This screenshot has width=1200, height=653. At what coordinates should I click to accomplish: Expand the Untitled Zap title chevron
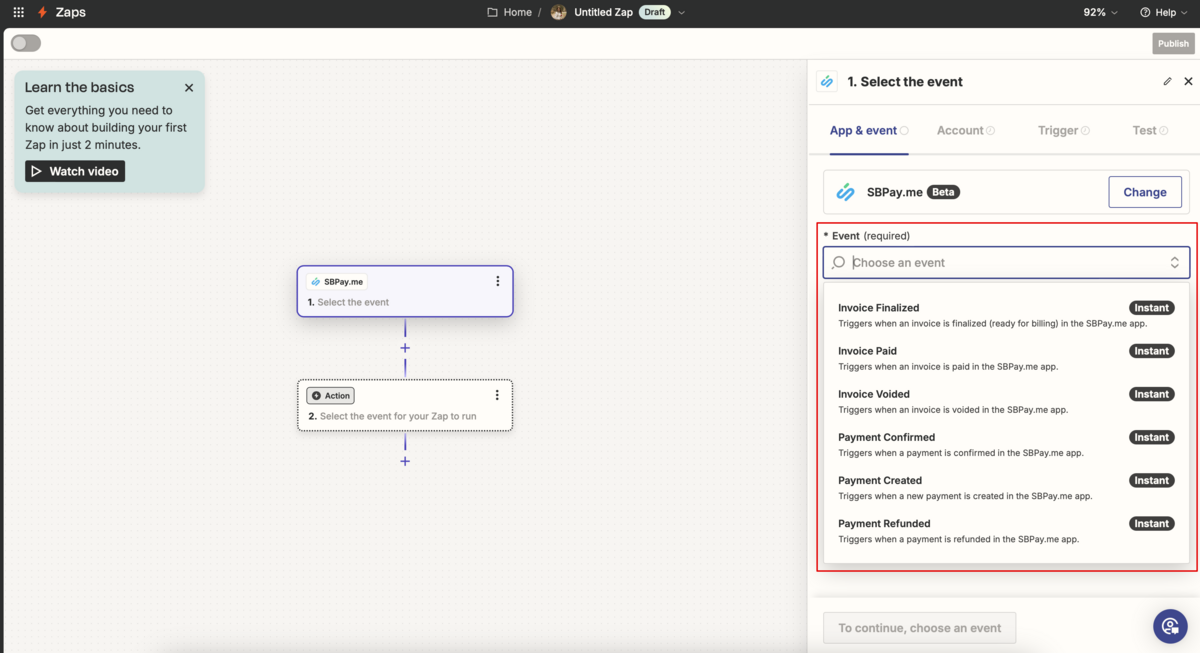682,12
